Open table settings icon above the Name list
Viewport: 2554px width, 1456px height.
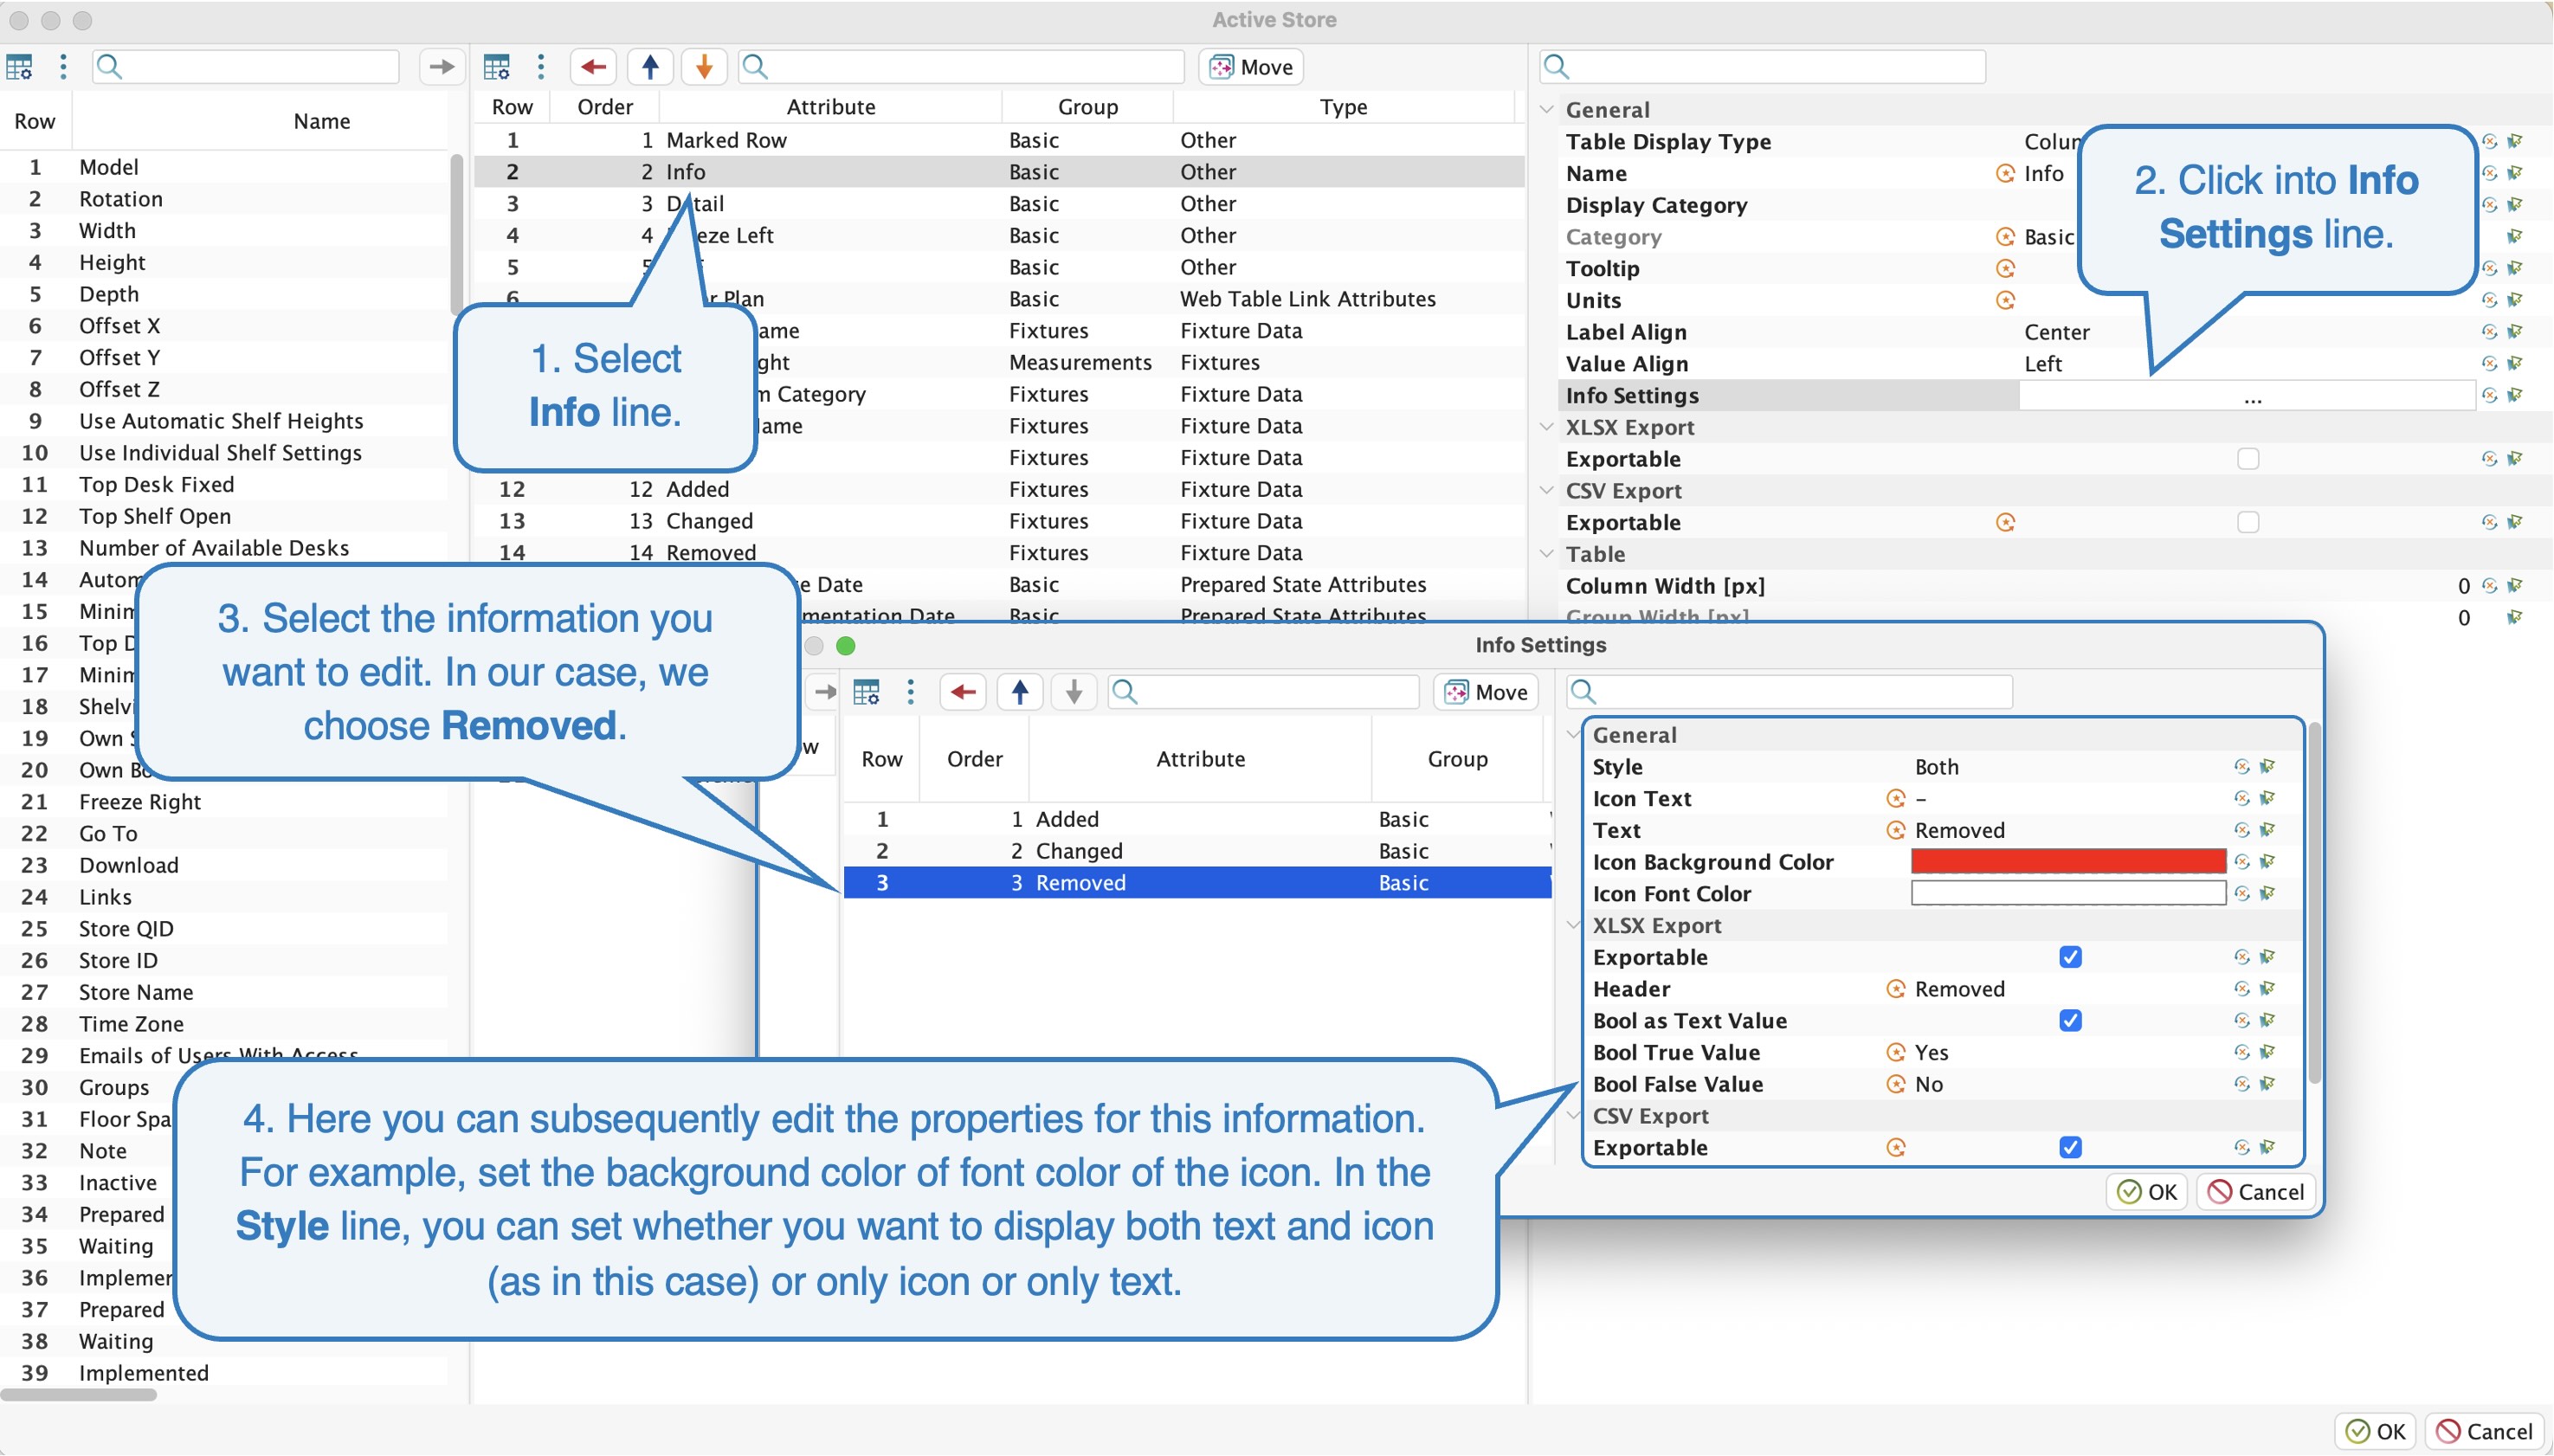point(19,67)
